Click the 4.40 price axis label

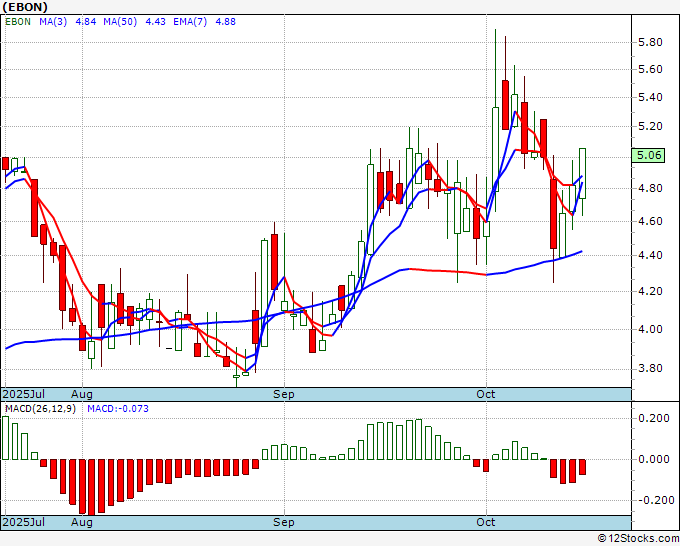[x=650, y=255]
